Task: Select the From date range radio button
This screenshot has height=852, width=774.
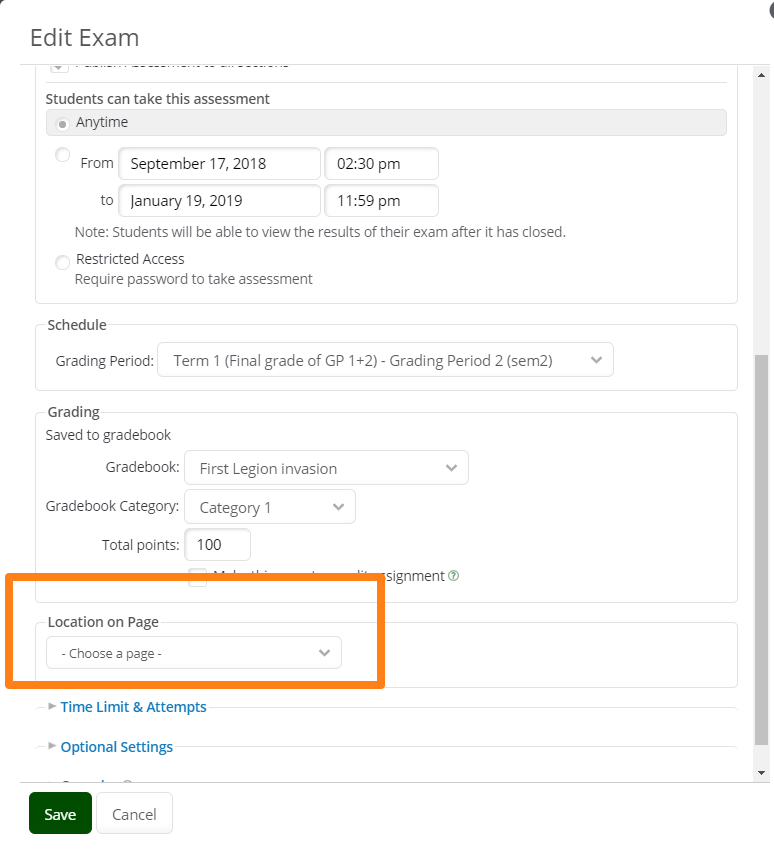Action: tap(63, 155)
